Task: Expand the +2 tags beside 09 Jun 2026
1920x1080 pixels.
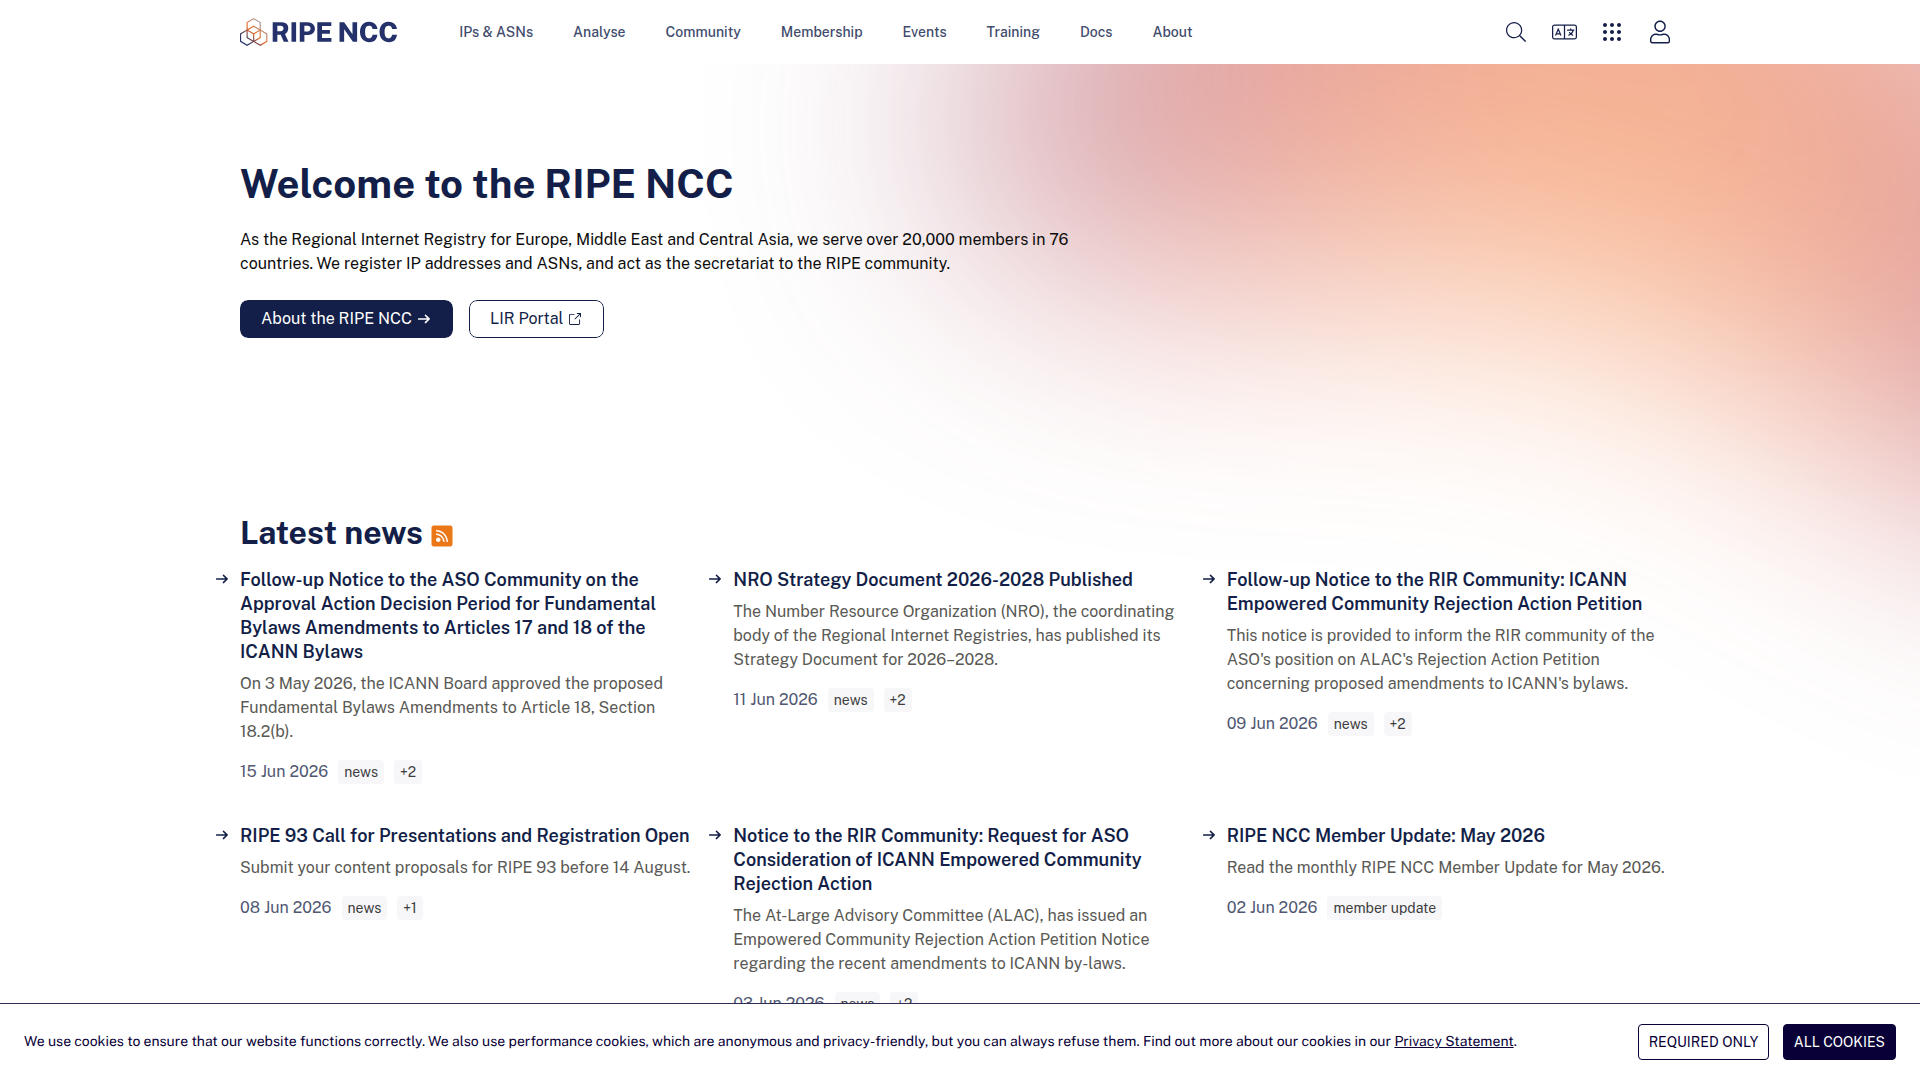Action: (1398, 724)
